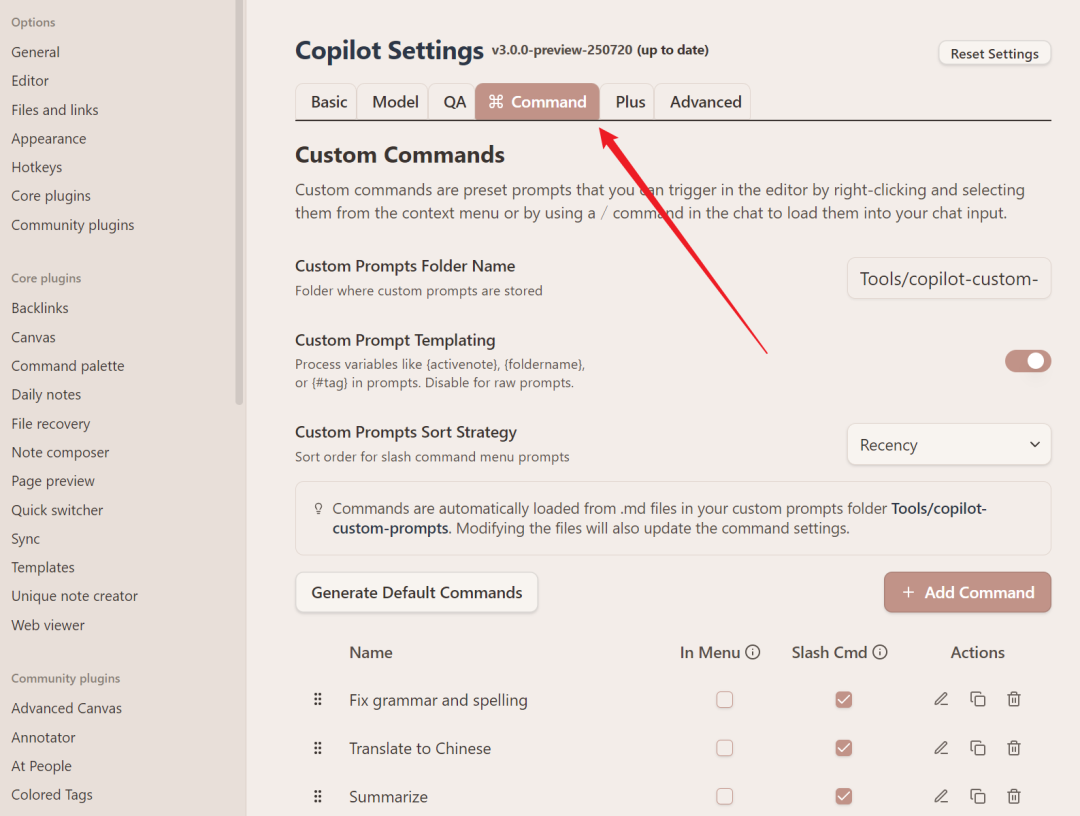This screenshot has height=816, width=1080.
Task: Open Appearance settings in sidebar
Action: coord(48,138)
